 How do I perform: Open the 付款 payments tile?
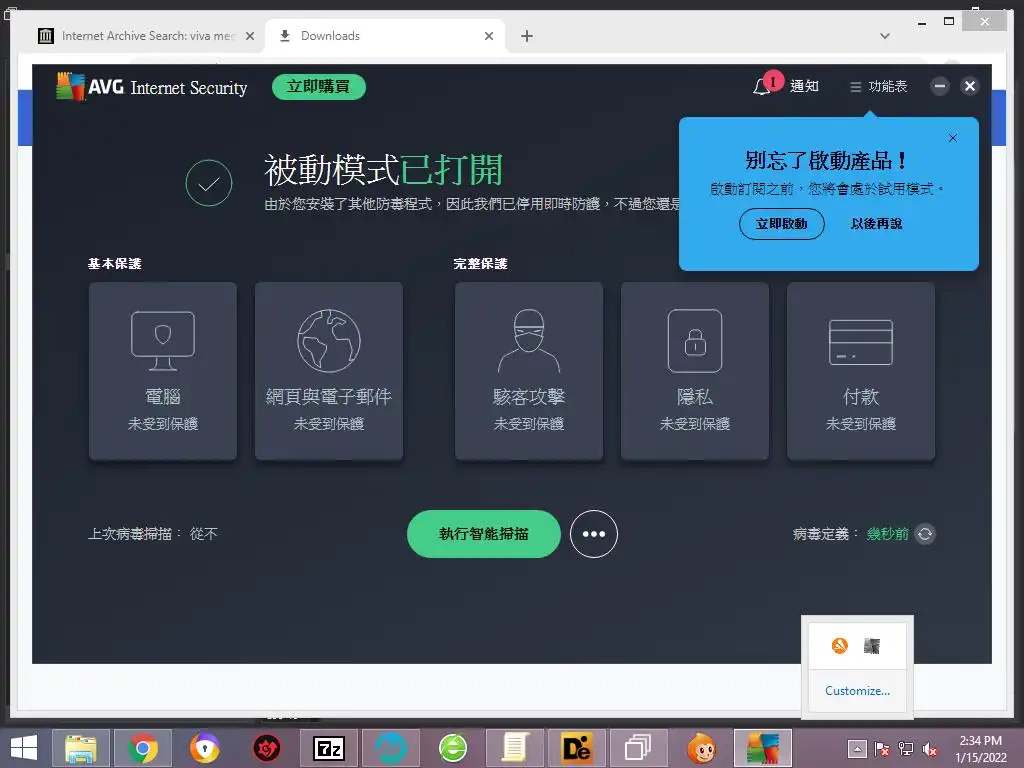861,371
